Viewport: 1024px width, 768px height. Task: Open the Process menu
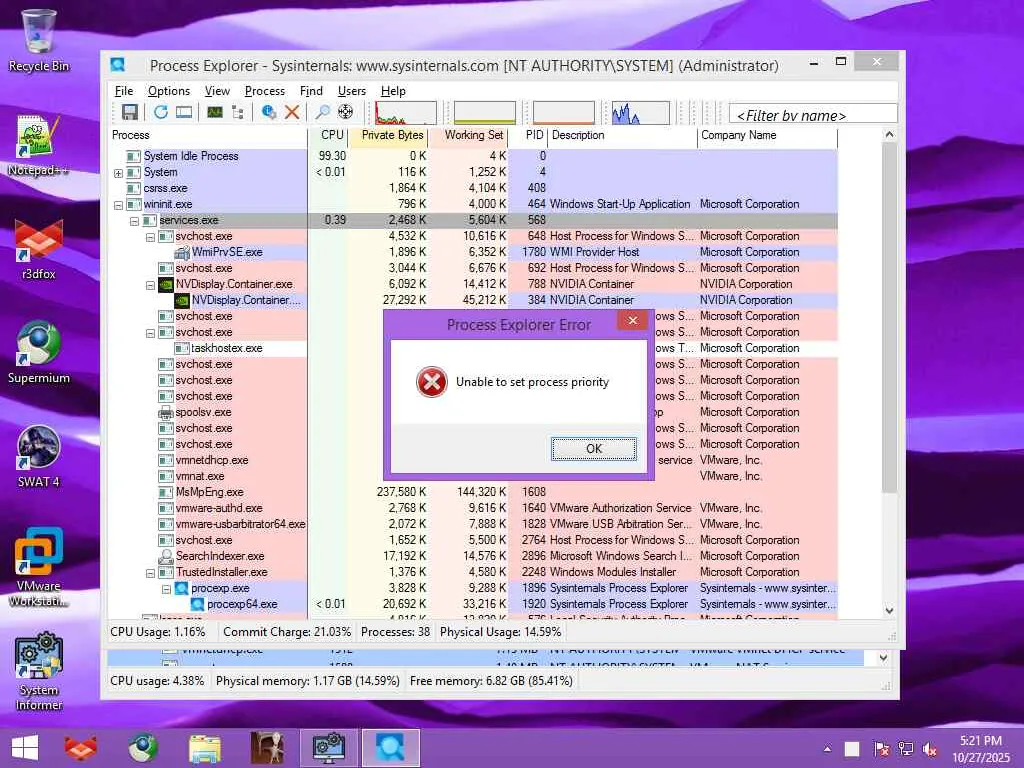264,91
